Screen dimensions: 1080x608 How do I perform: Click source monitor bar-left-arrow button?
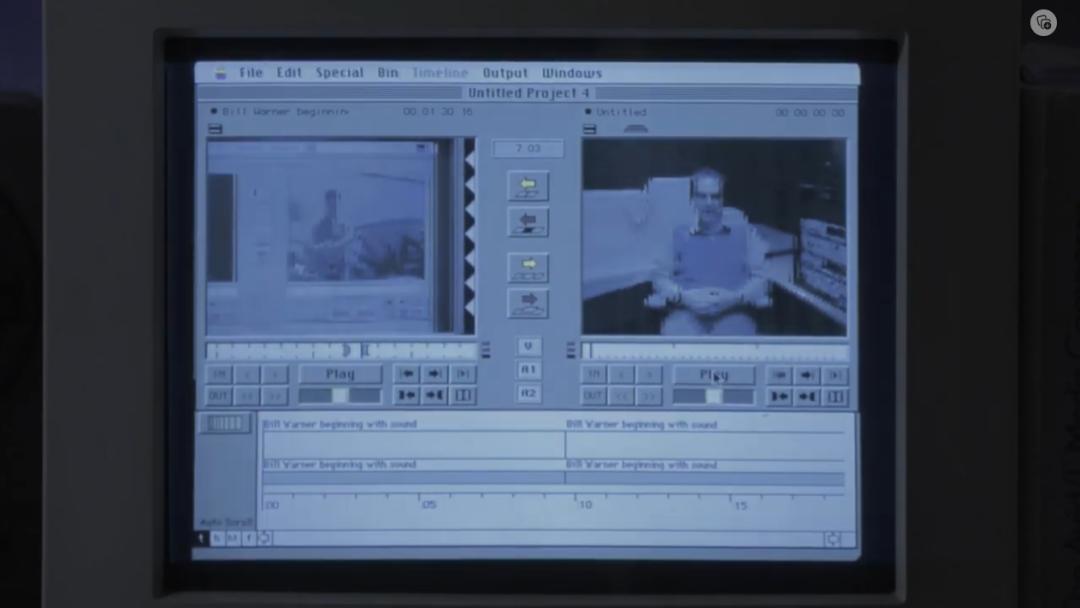[406, 395]
